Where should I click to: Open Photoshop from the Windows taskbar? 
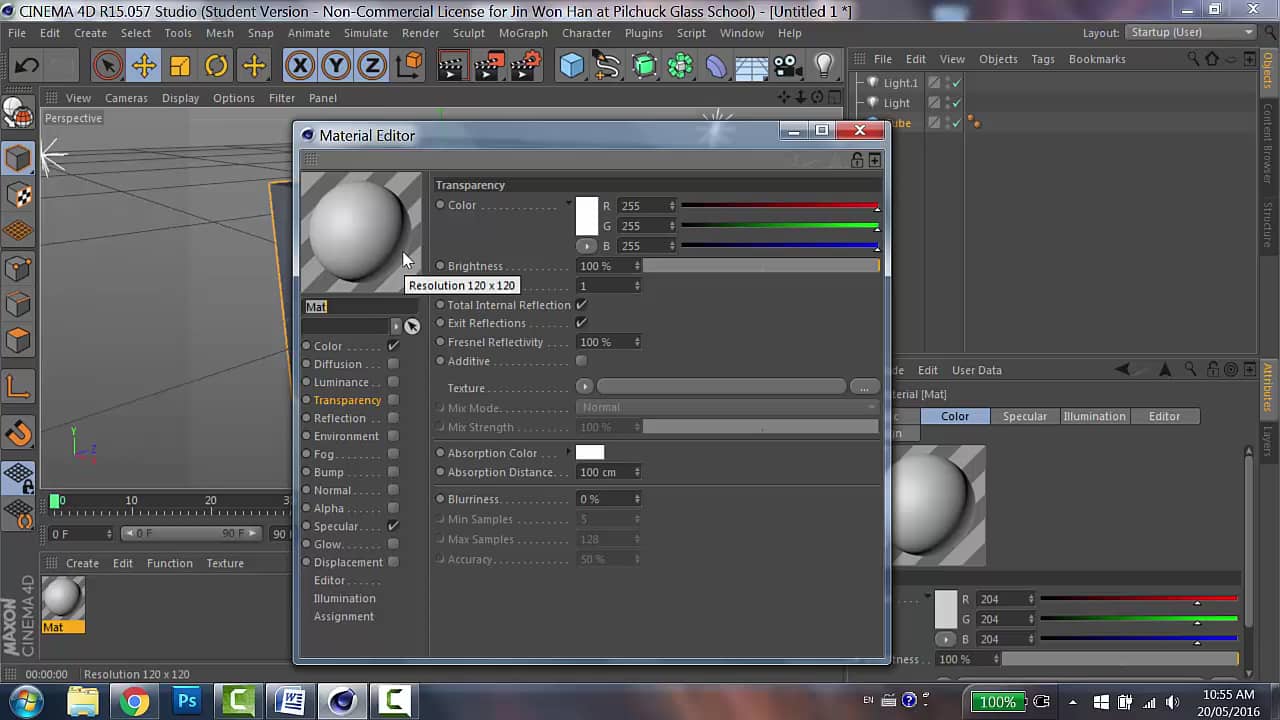pyautogui.click(x=187, y=702)
